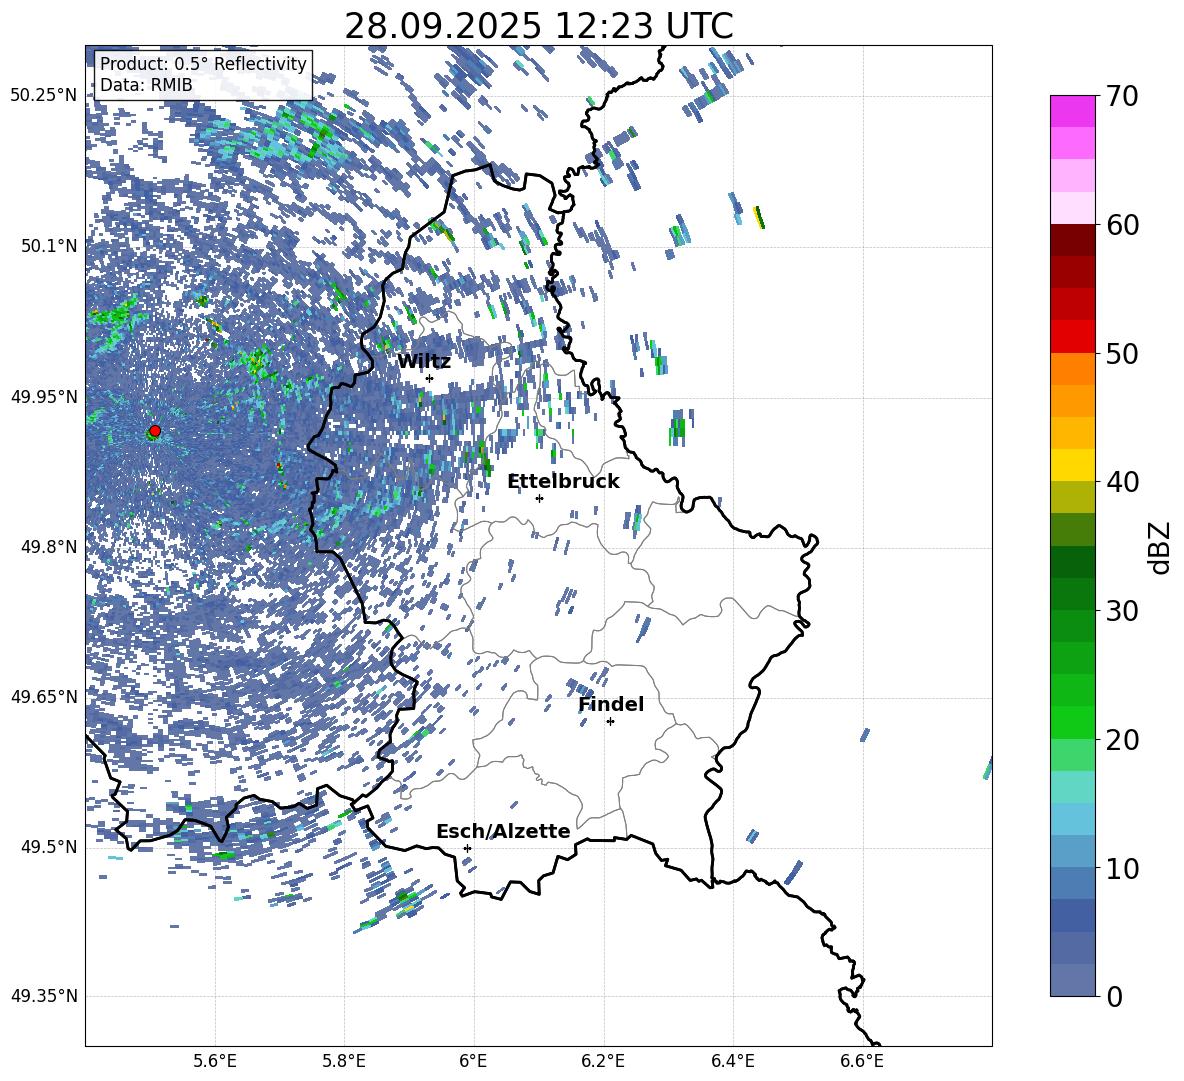The width and height of the screenshot is (1184, 1081).
Task: Click the 49.35°N latitude label
Action: [44, 996]
